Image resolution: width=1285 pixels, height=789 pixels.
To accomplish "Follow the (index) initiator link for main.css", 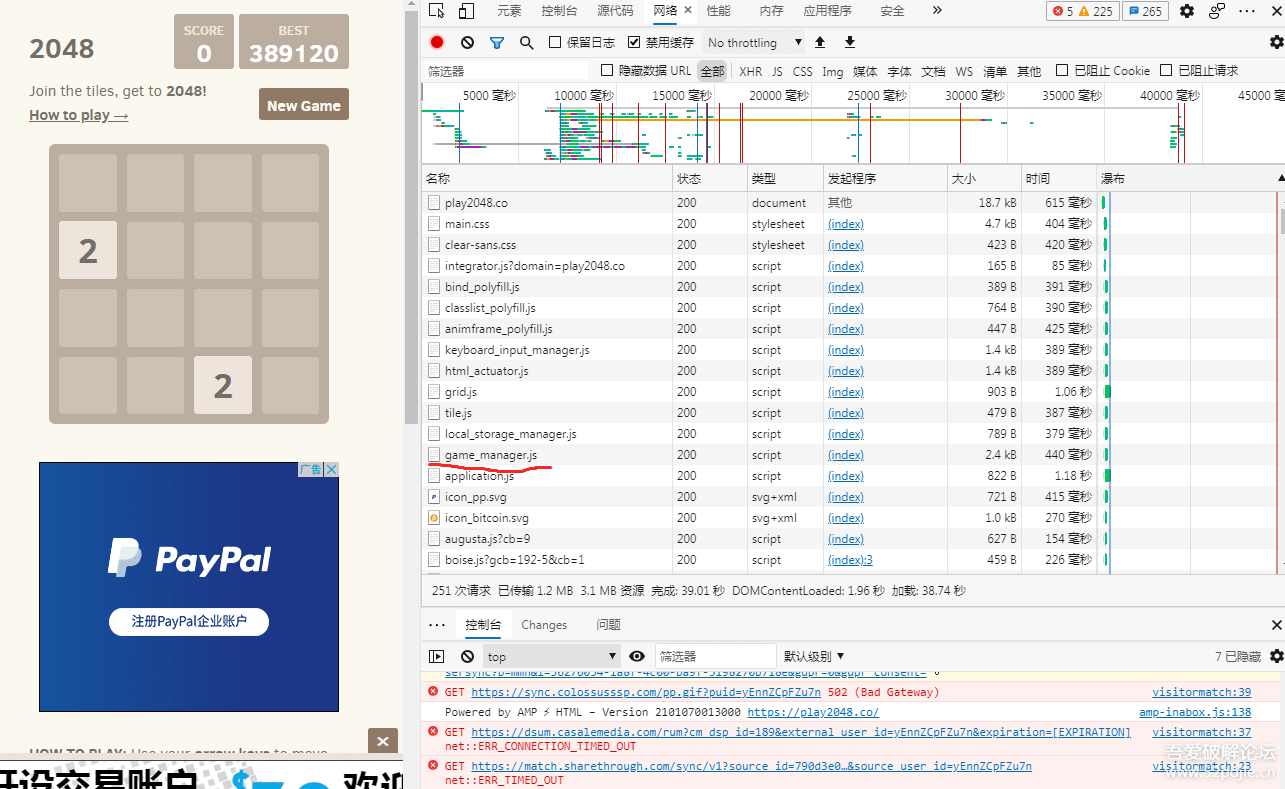I will (846, 224).
